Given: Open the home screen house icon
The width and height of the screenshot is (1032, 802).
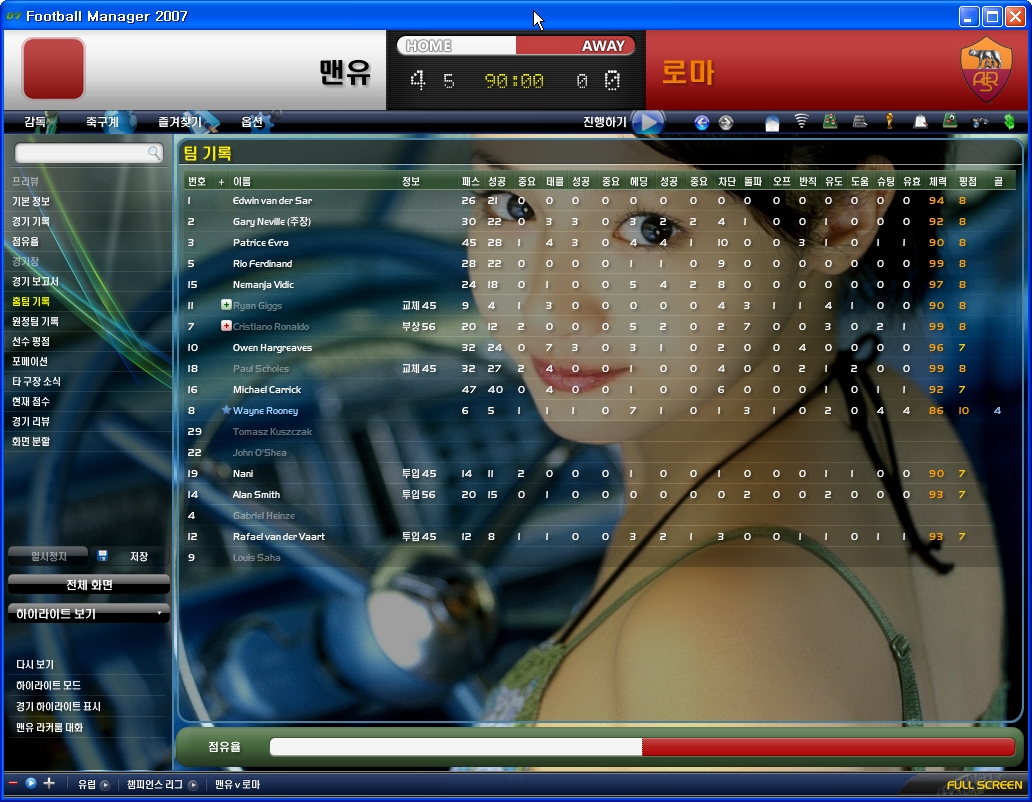Looking at the screenshot, I should point(772,122).
